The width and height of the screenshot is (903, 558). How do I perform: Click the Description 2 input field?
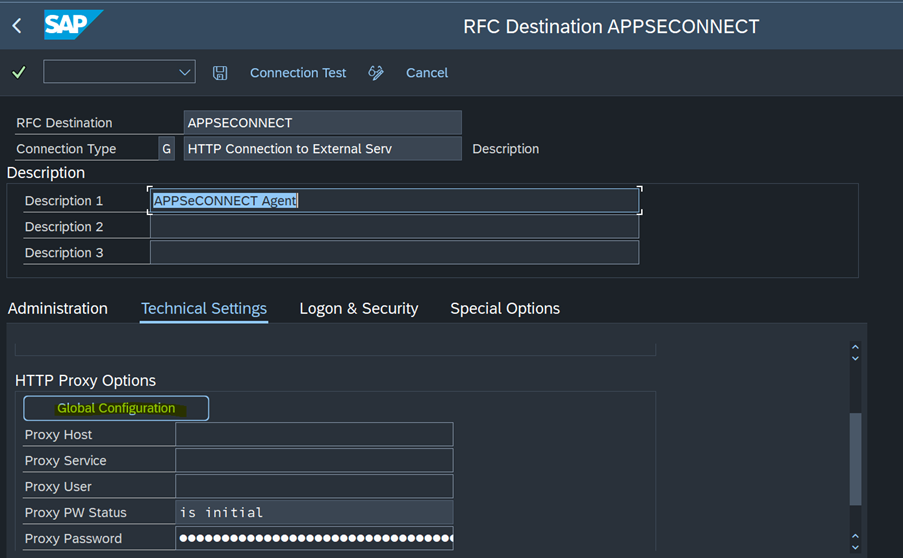coord(394,226)
